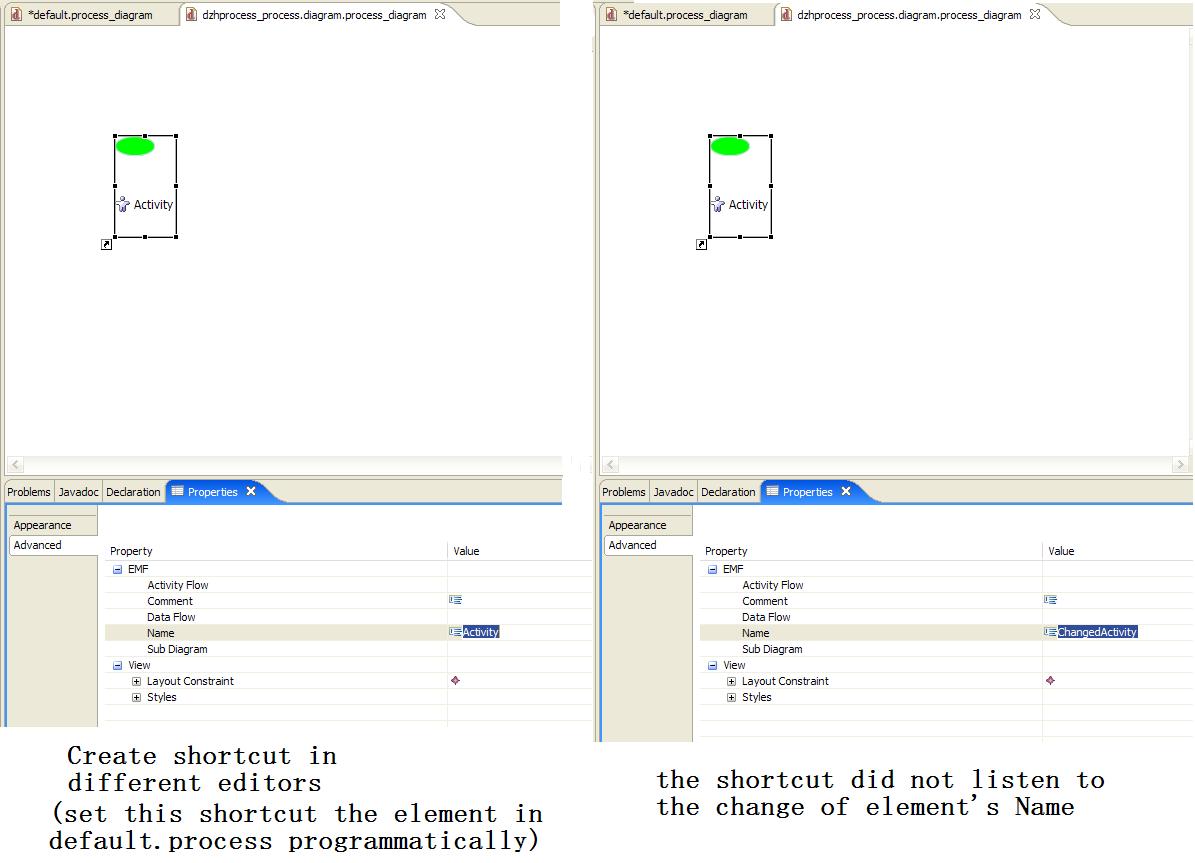Edit Name value 'ChangedActivity' in right Properties

coord(1097,632)
